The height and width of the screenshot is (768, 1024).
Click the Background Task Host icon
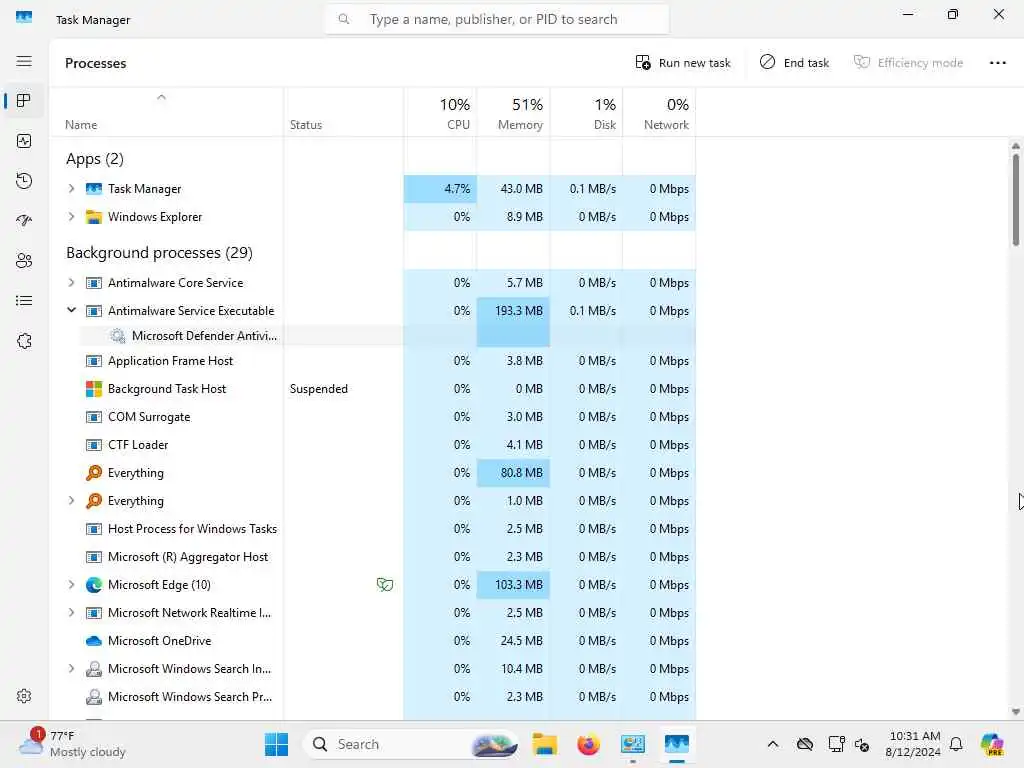click(x=94, y=389)
